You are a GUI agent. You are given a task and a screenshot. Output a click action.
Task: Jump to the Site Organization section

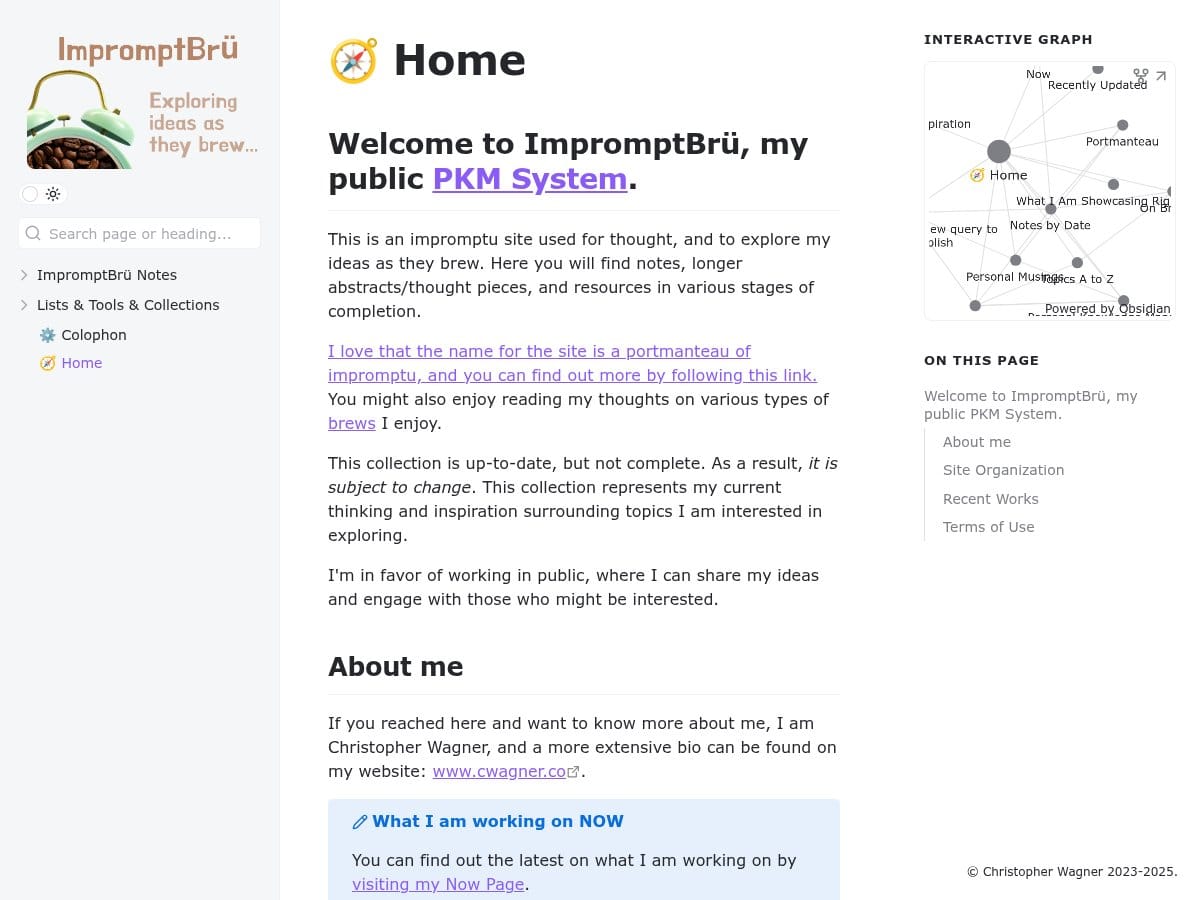[x=1003, y=470]
